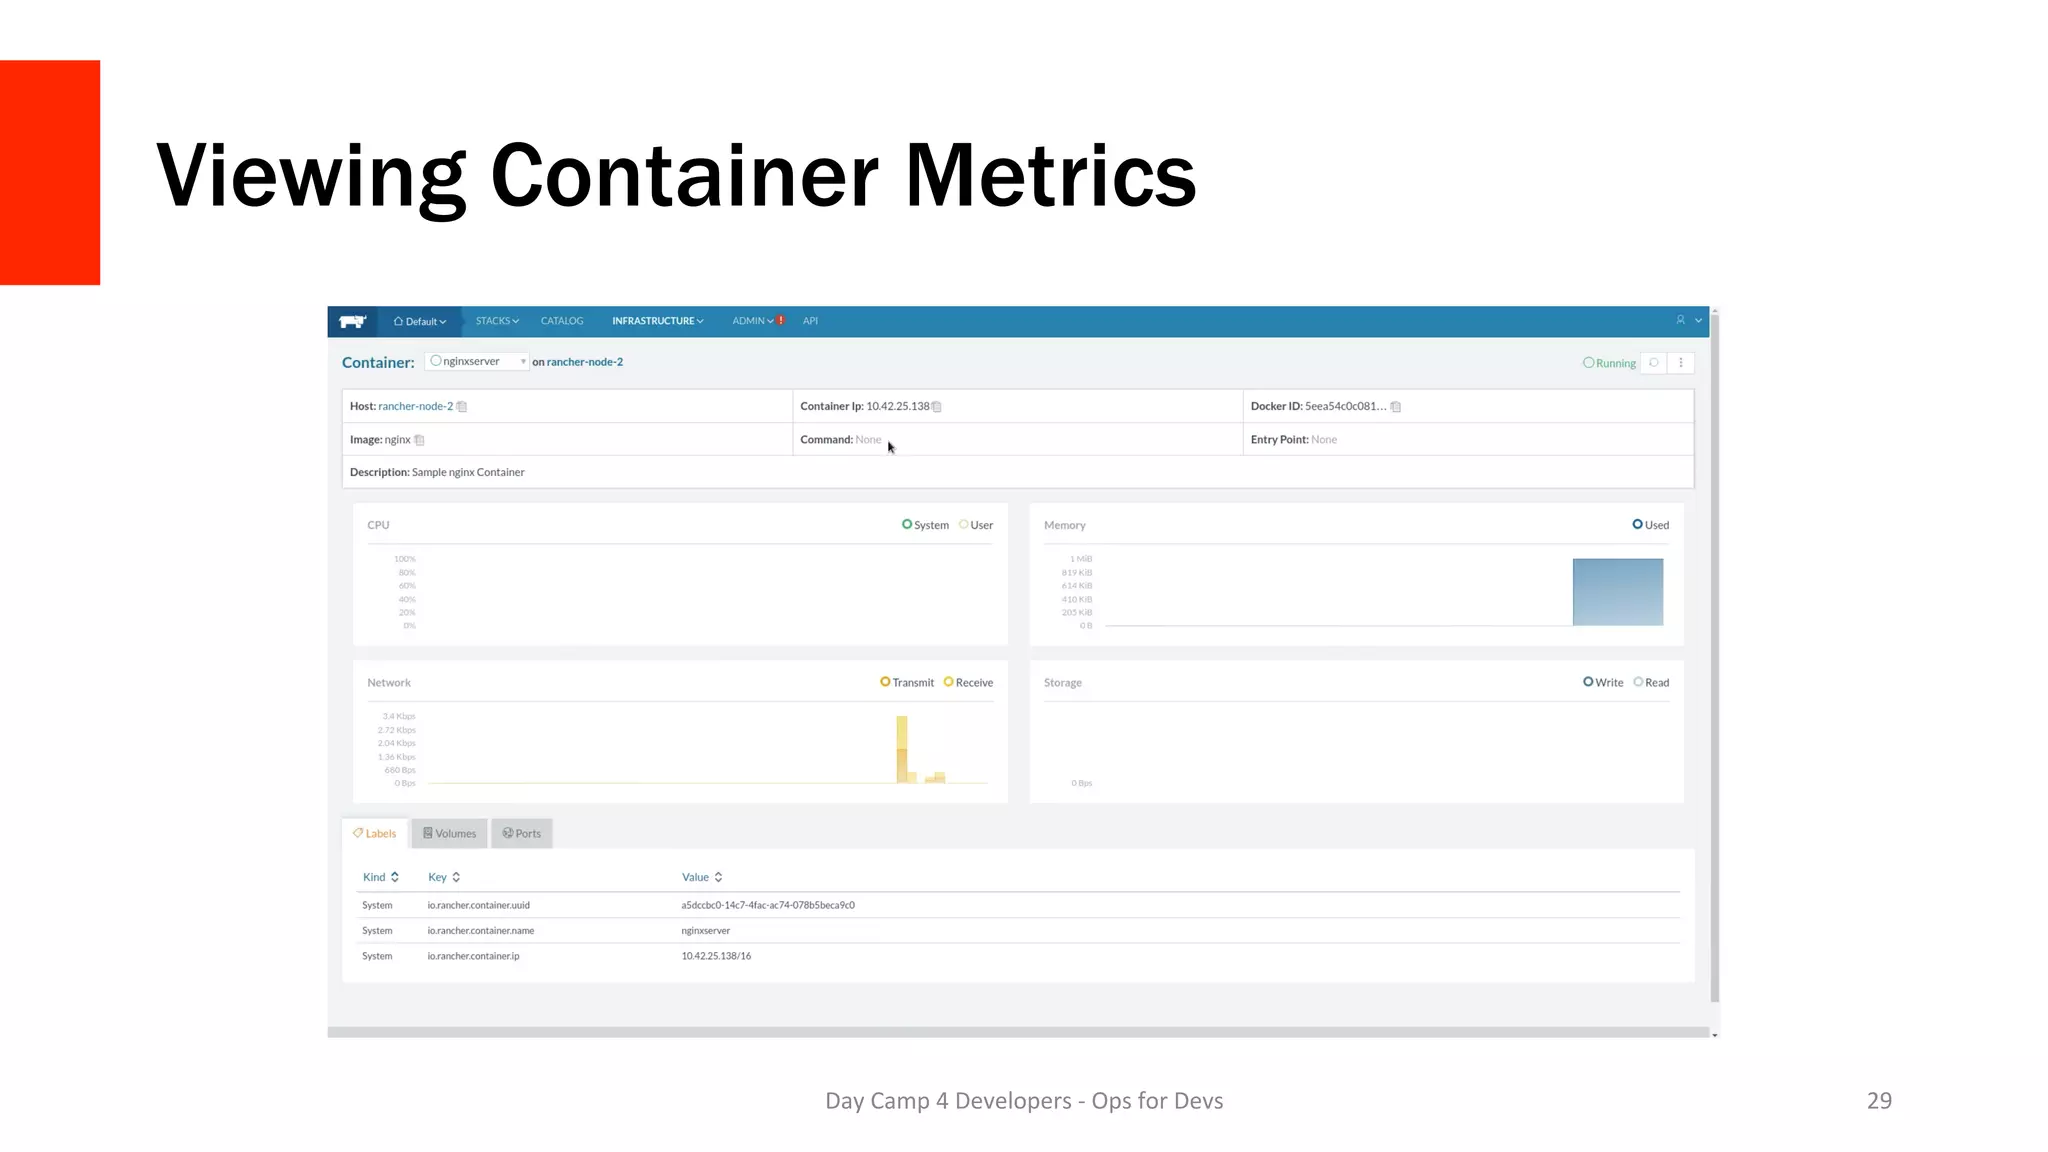Click the red admin alert icon

[781, 321]
